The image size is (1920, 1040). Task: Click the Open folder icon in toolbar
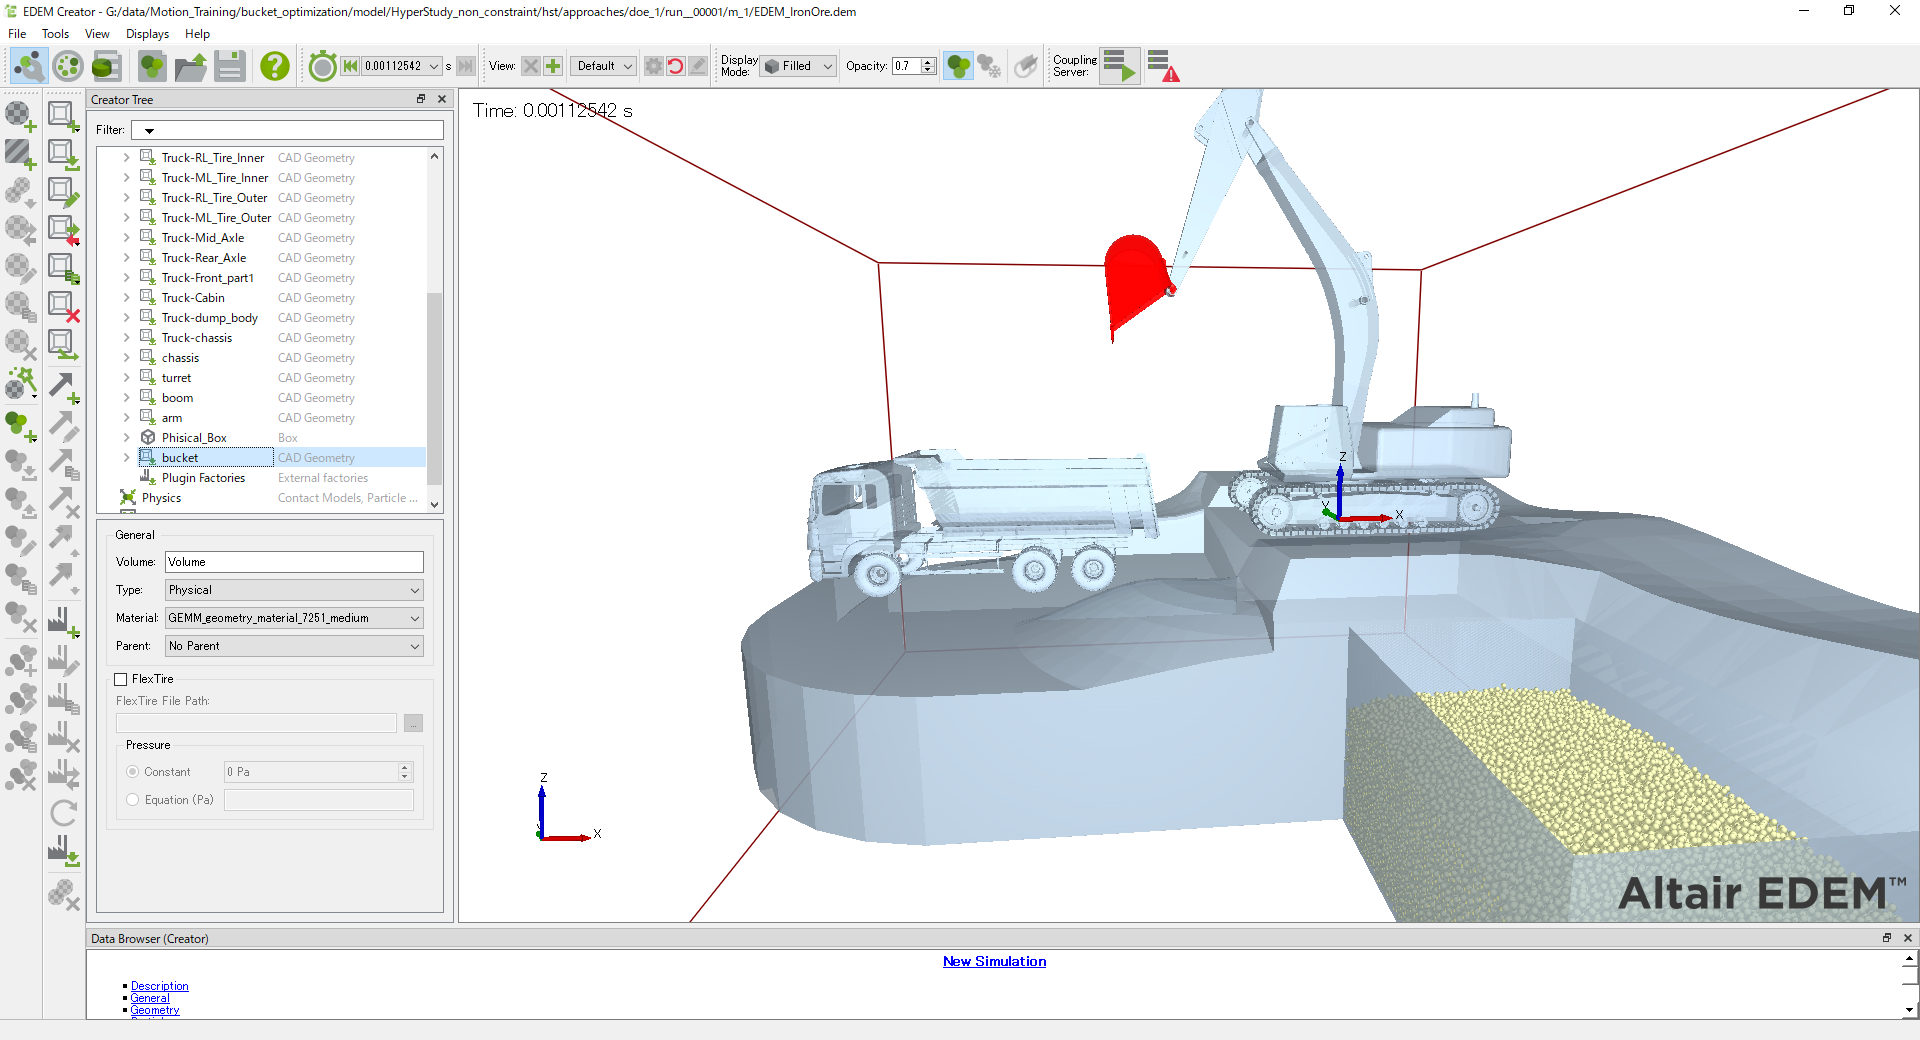click(190, 66)
